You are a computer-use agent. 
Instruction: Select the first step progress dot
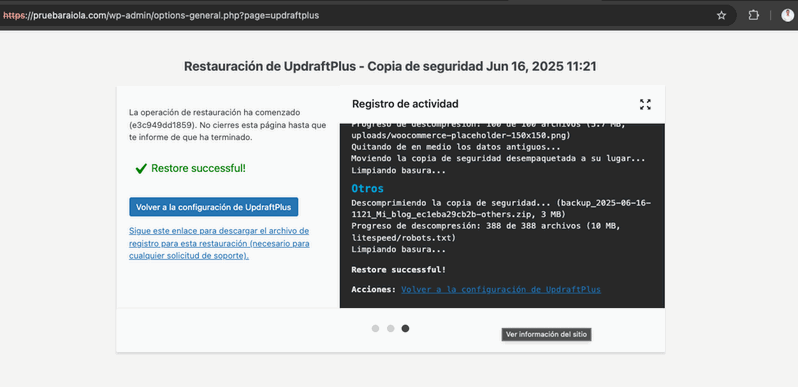click(x=375, y=328)
